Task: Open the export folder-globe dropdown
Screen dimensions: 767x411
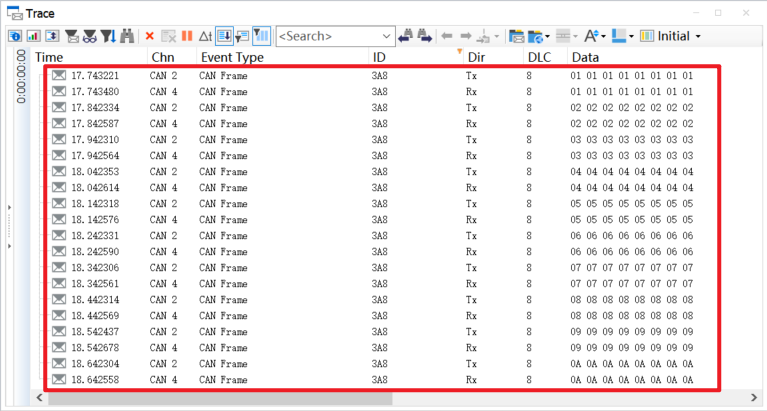Action: coord(539,36)
